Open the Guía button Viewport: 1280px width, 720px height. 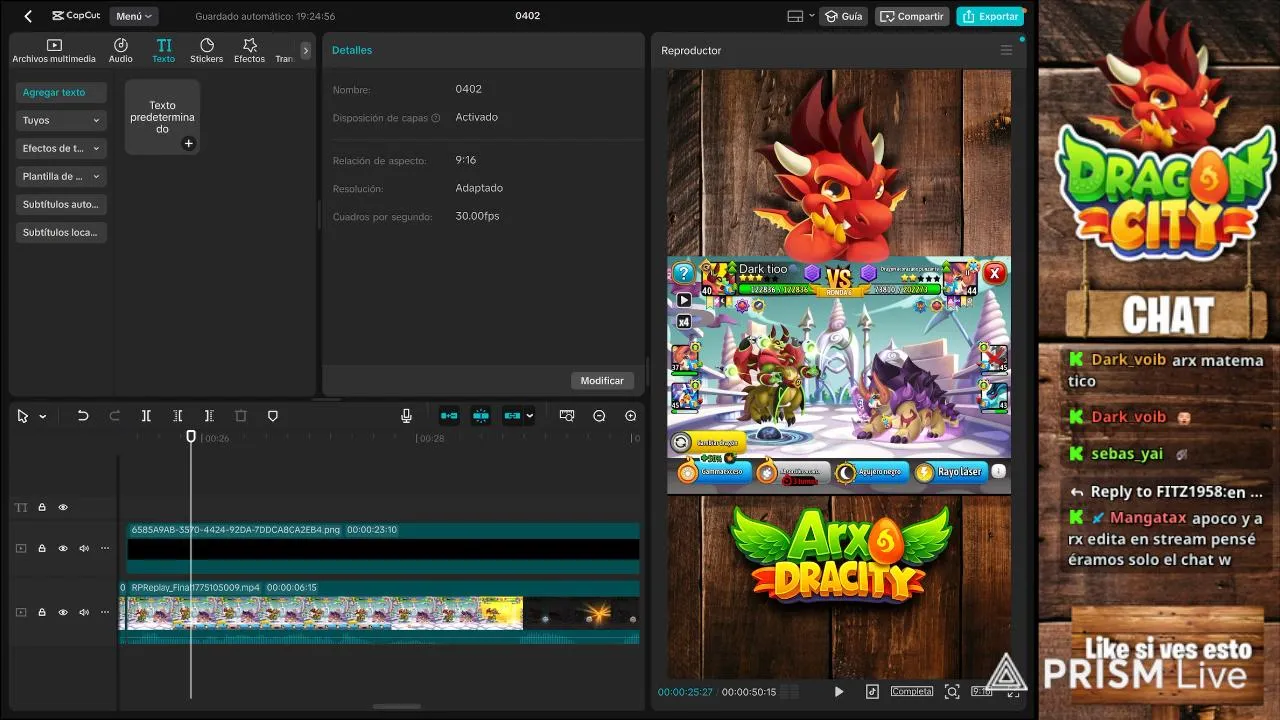844,16
